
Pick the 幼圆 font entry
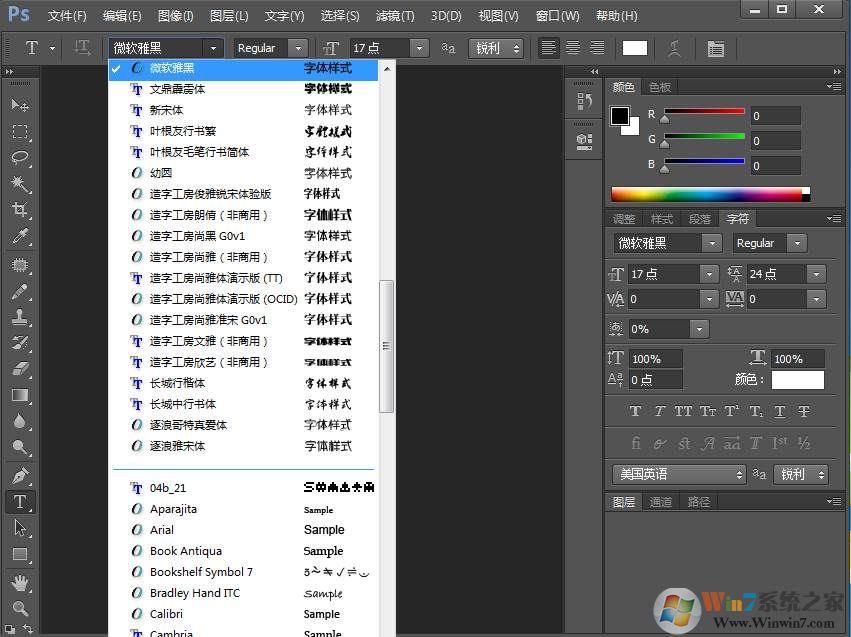coord(161,173)
